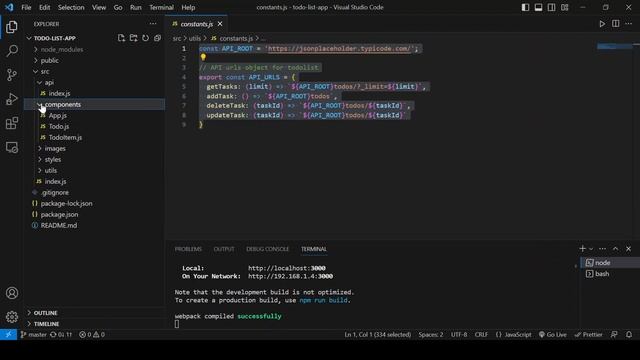640x360 pixels.
Task: Open Explorer views and more actions menu
Action: click(x=153, y=24)
